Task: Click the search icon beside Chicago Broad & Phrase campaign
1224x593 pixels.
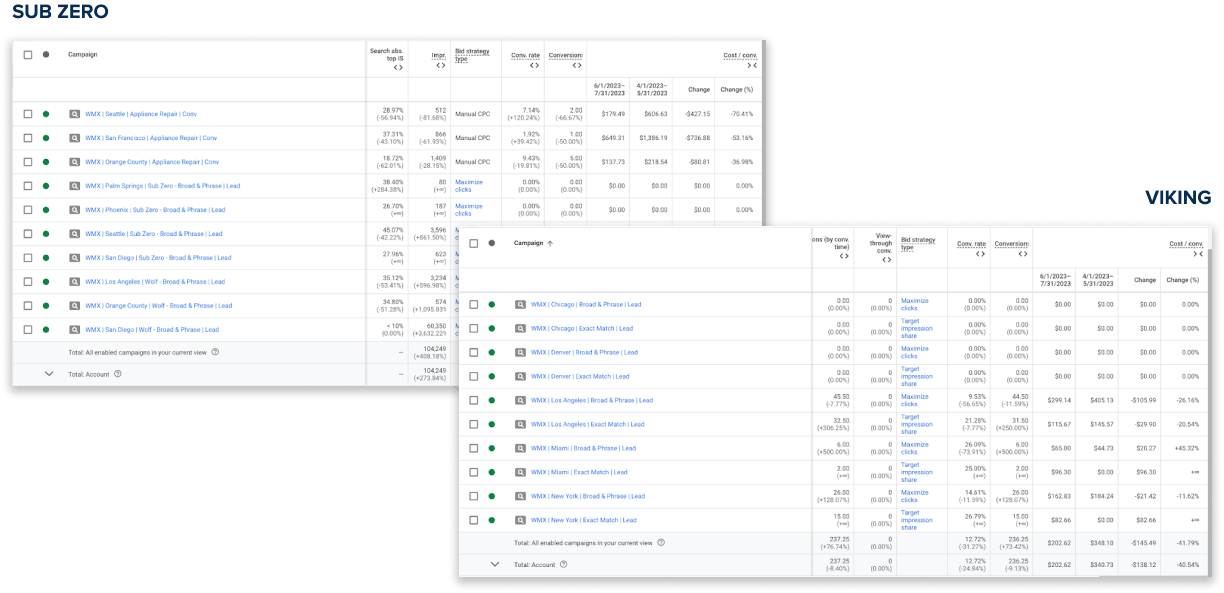Action: pyautogui.click(x=520, y=304)
